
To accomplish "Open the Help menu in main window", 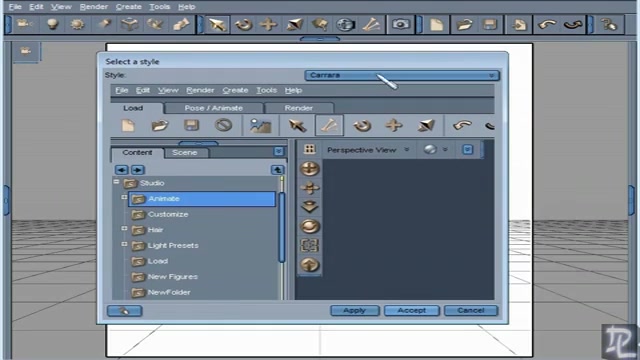I will 187,7.
